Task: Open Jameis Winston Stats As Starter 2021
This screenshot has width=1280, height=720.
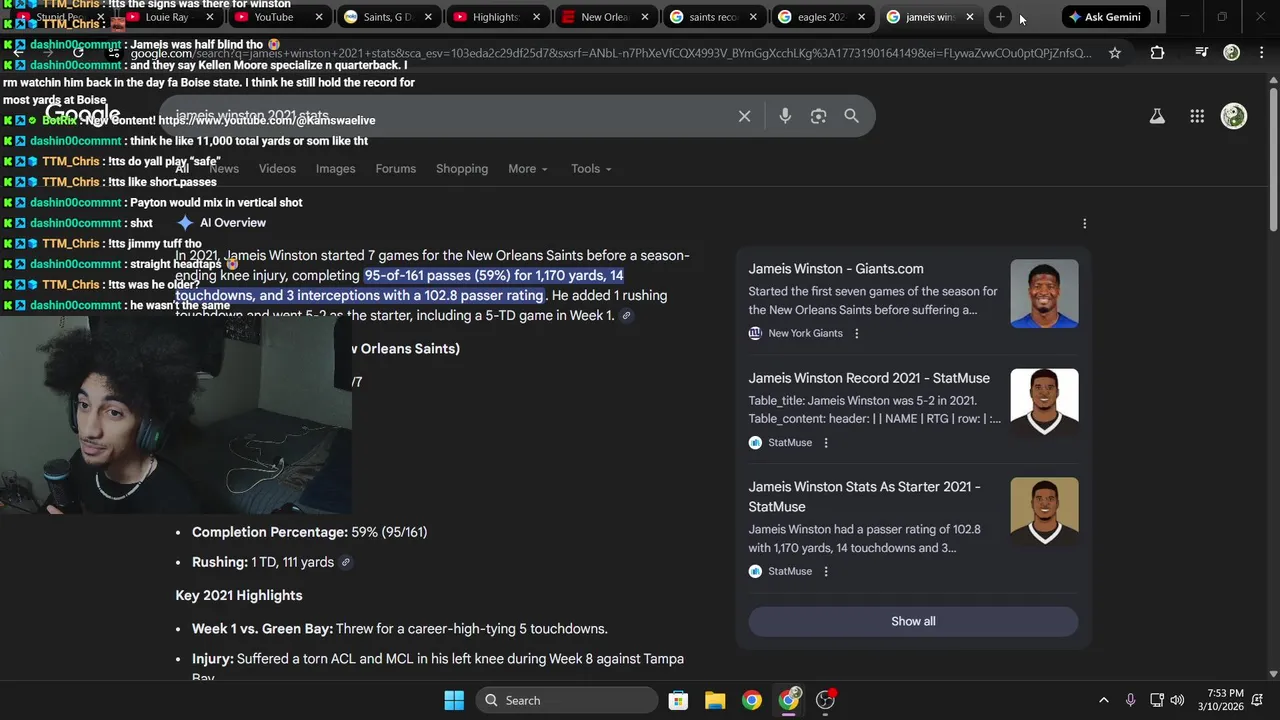Action: (x=864, y=497)
